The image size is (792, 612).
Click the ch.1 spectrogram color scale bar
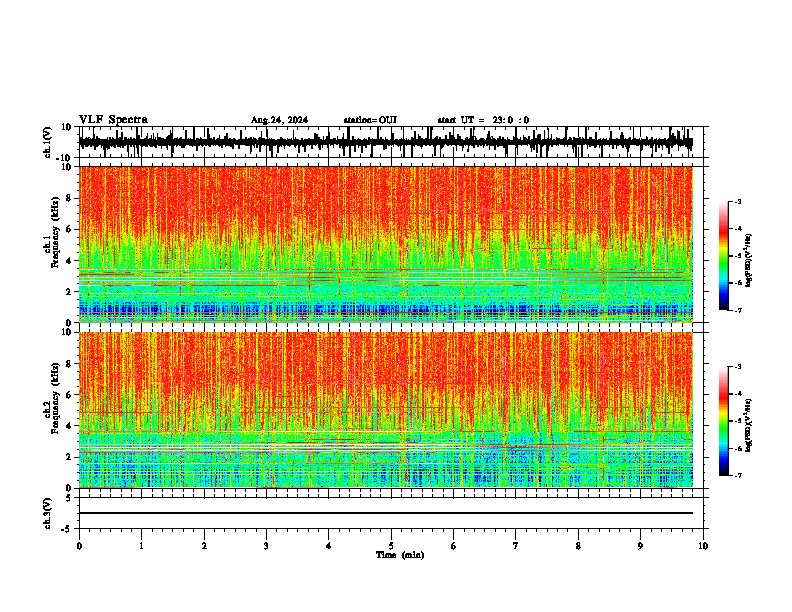pyautogui.click(x=724, y=256)
